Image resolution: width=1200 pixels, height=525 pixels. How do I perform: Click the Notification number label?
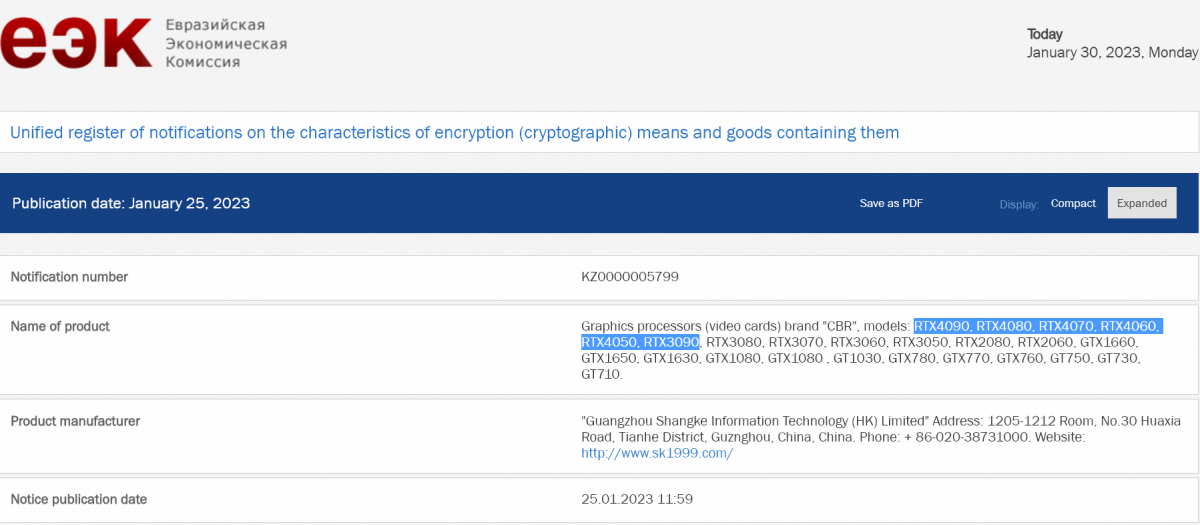[69, 277]
